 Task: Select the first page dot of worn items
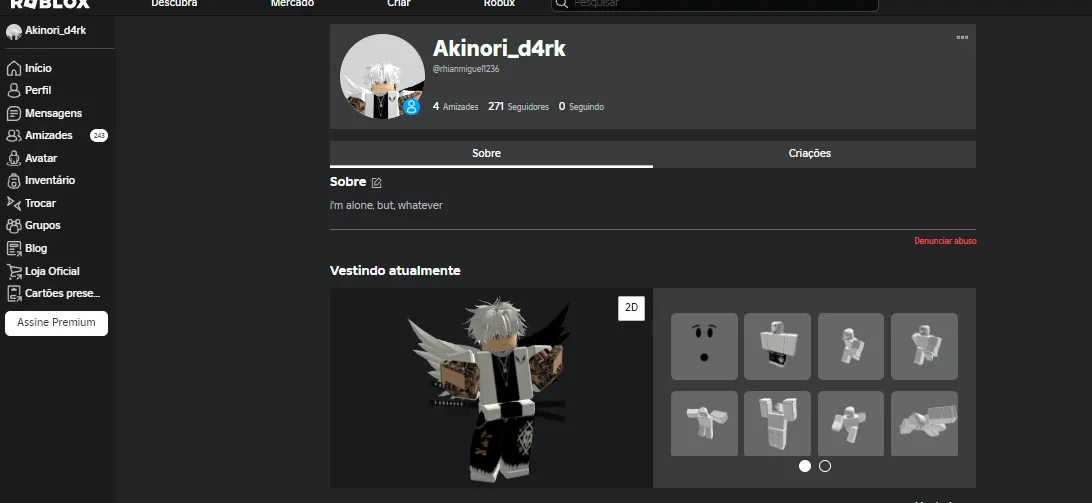click(805, 466)
